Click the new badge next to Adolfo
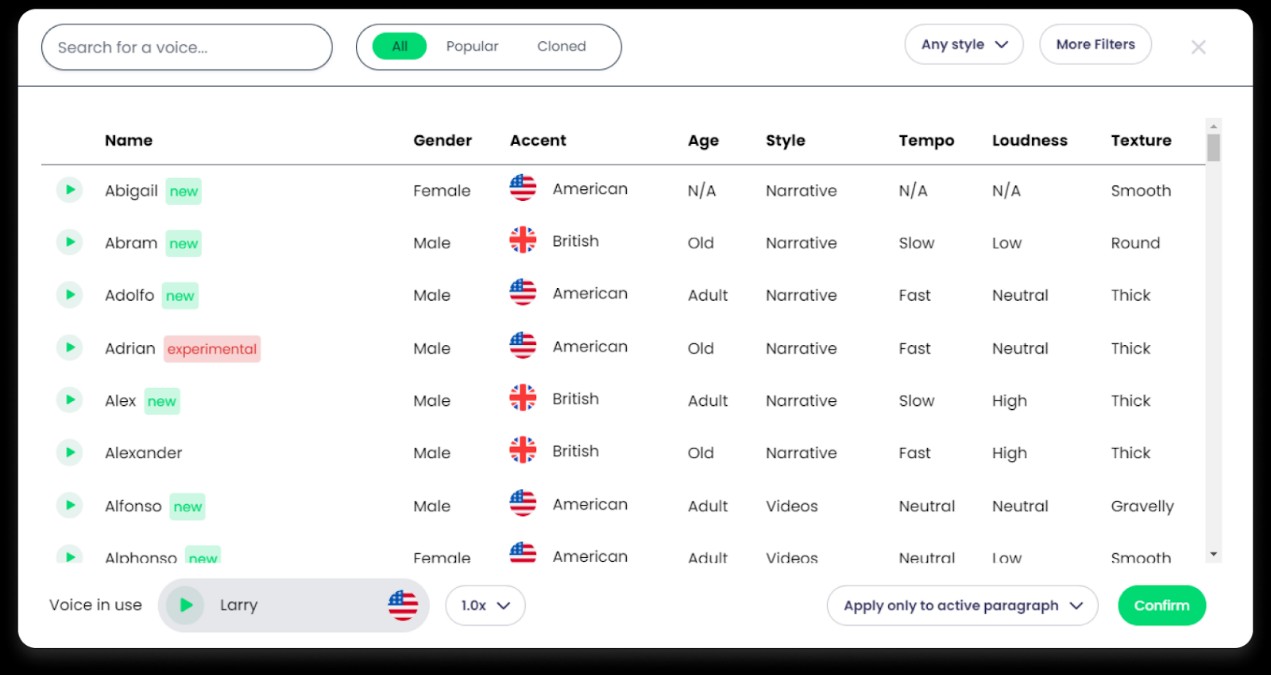 click(x=180, y=296)
